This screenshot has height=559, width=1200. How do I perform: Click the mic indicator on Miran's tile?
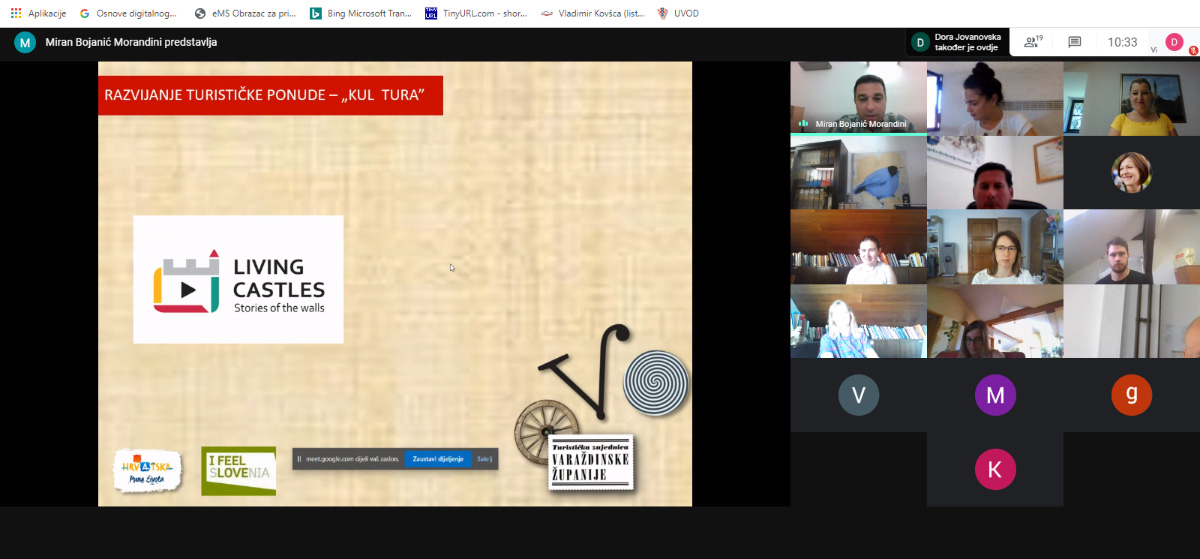[803, 124]
